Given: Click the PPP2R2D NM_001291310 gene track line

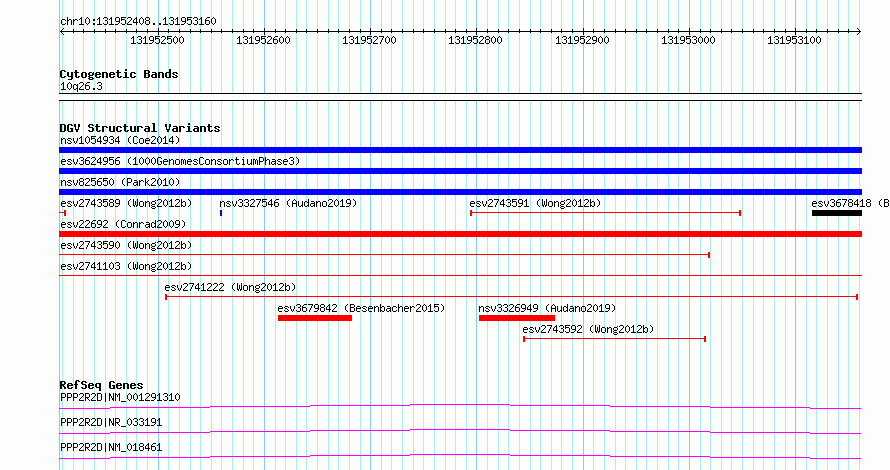Looking at the screenshot, I should pos(460,406).
